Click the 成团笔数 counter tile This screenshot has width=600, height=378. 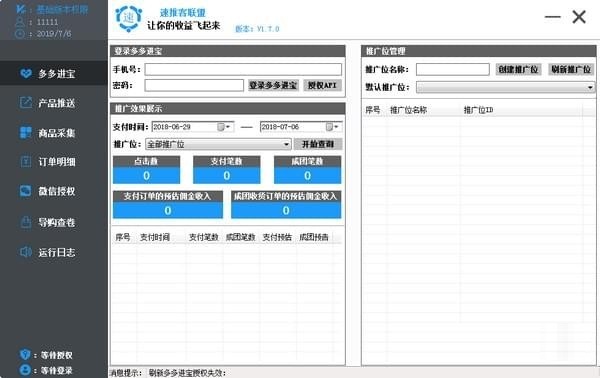click(307, 169)
